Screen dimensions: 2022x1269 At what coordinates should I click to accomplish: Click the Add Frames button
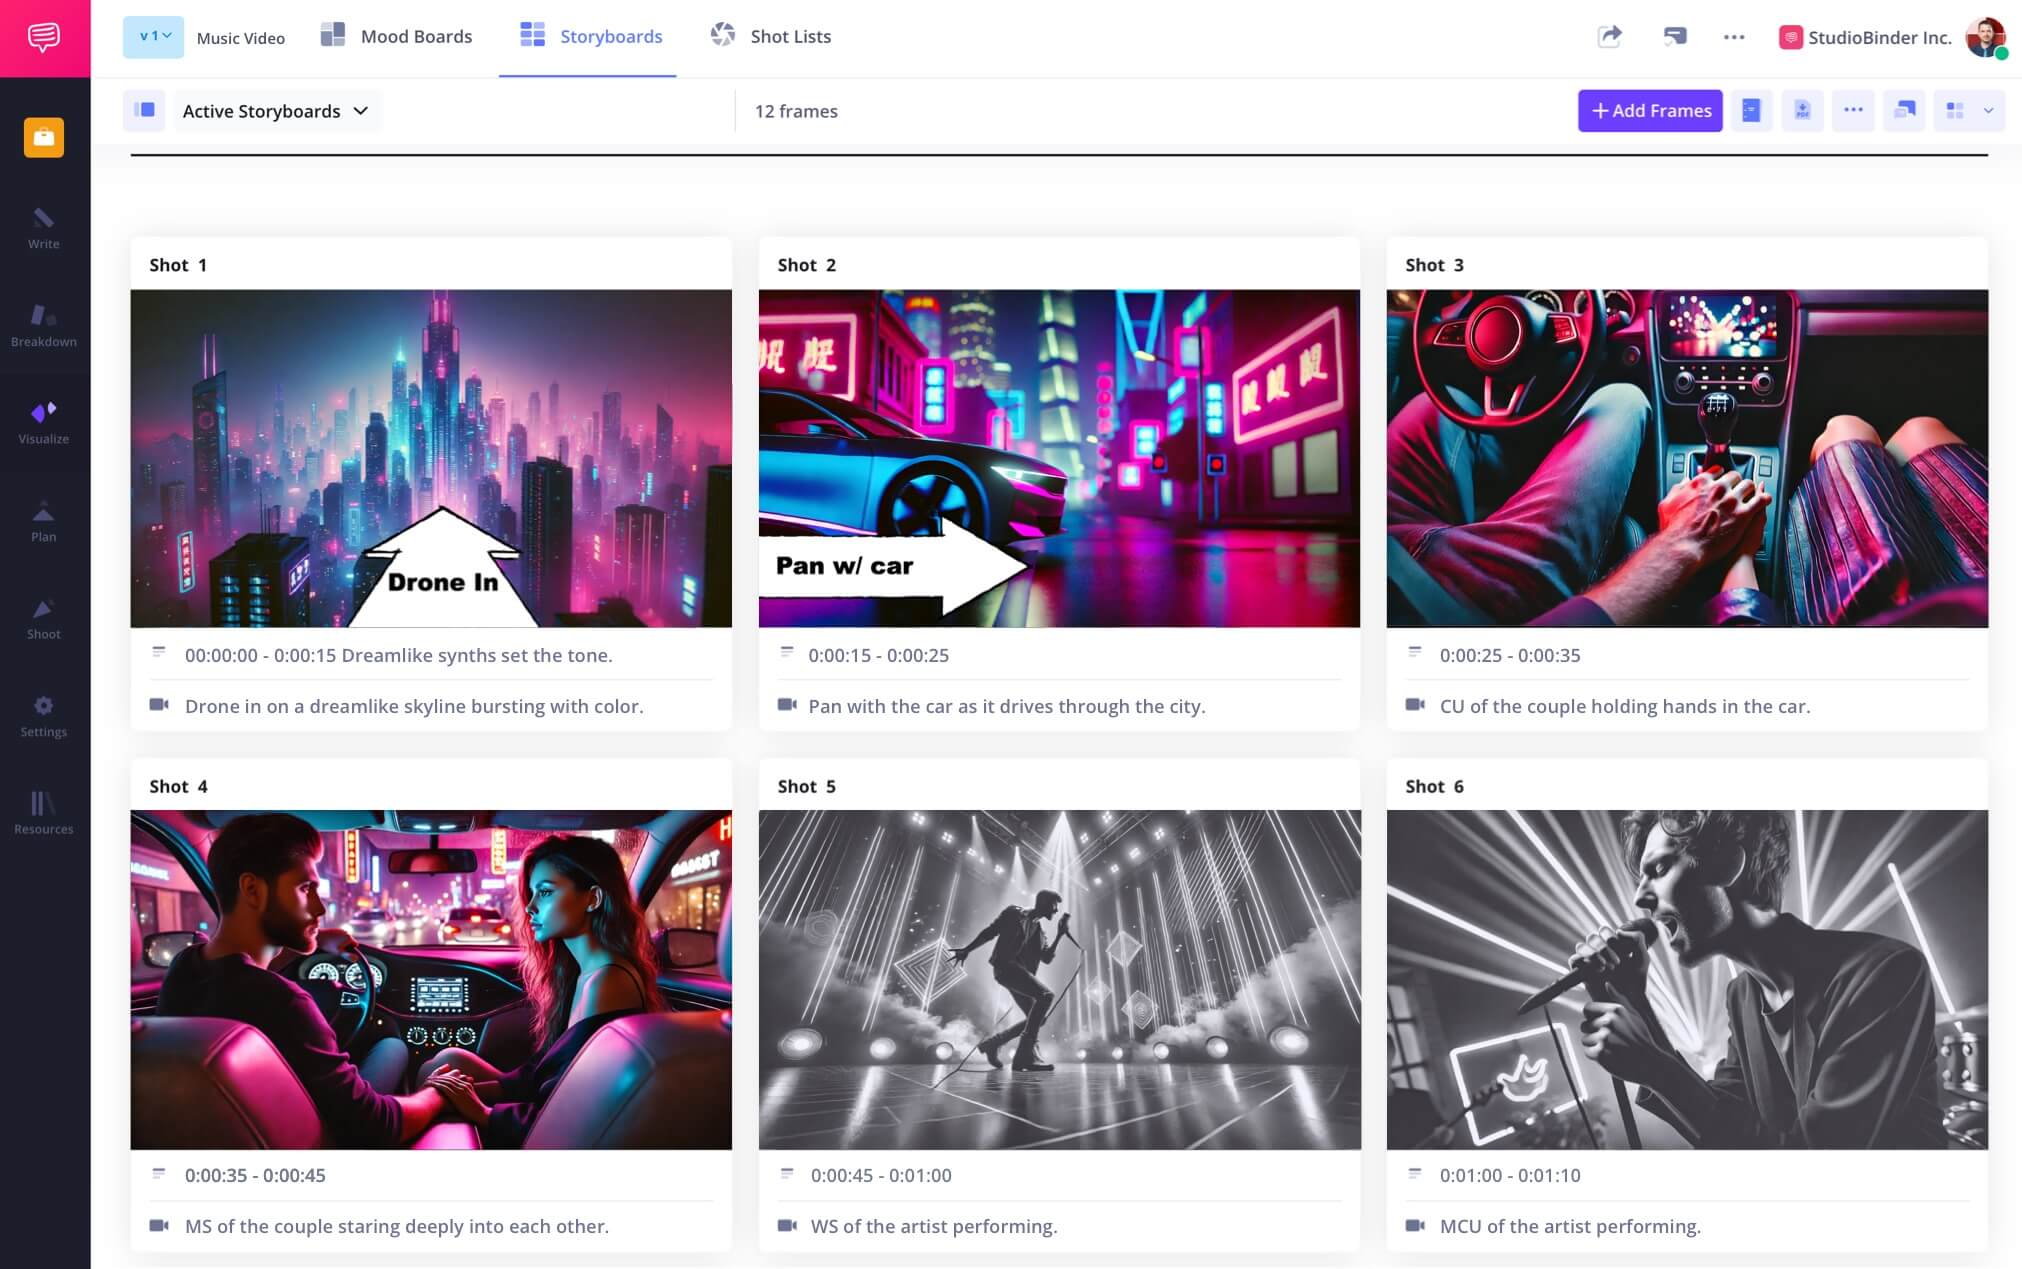coord(1650,110)
